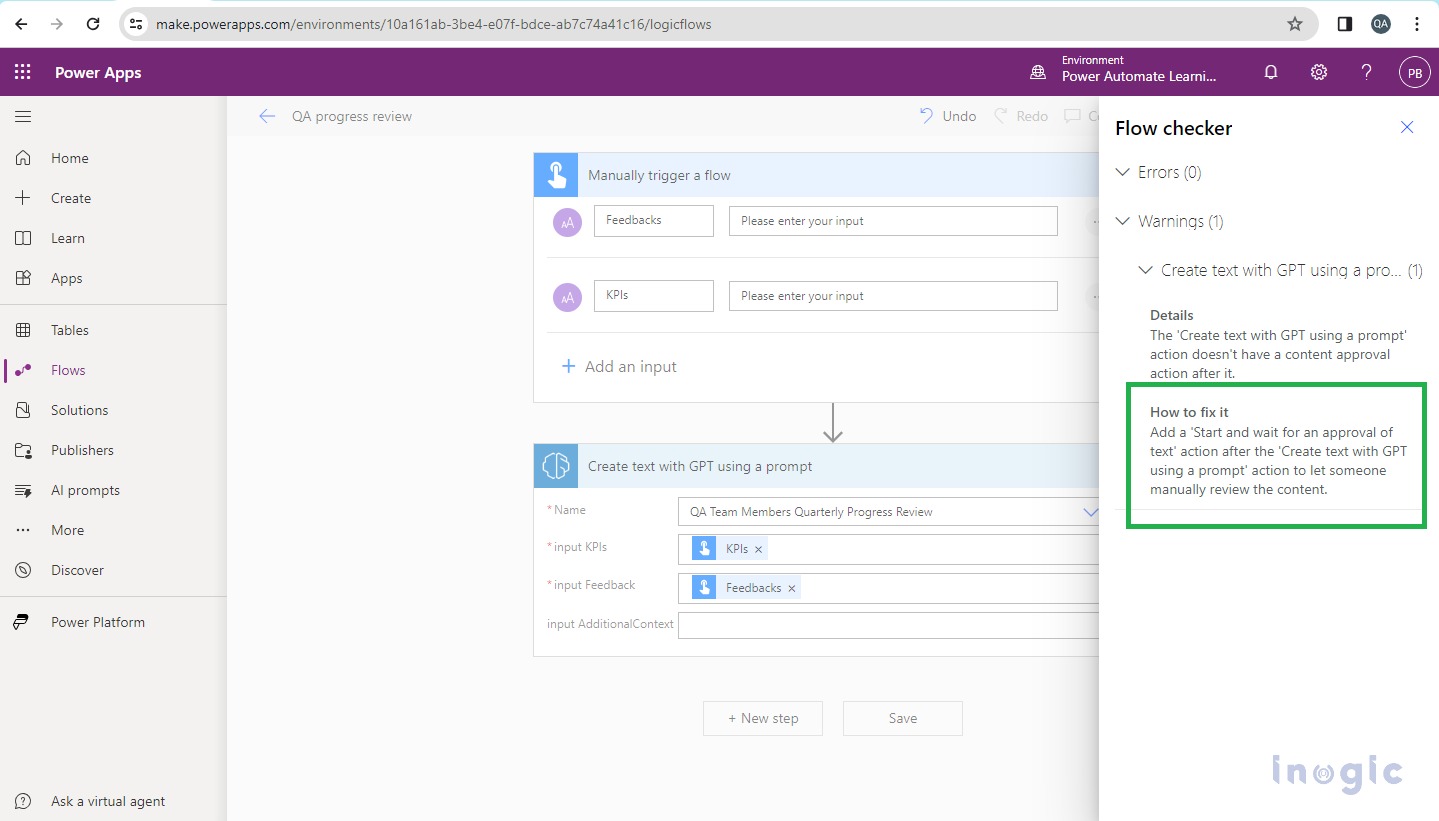
Task: Click the browser forward button
Action: 57,24
